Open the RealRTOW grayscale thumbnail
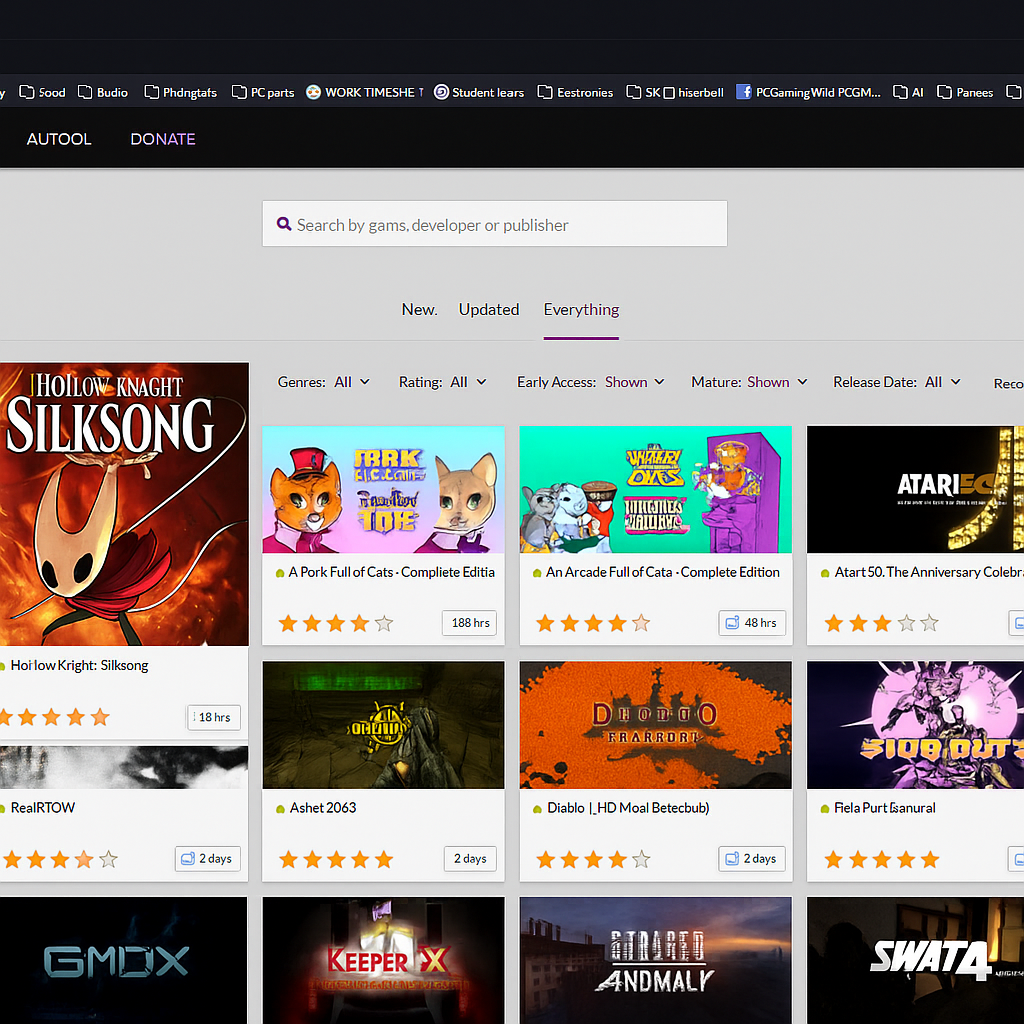The image size is (1024, 1024). [123, 767]
